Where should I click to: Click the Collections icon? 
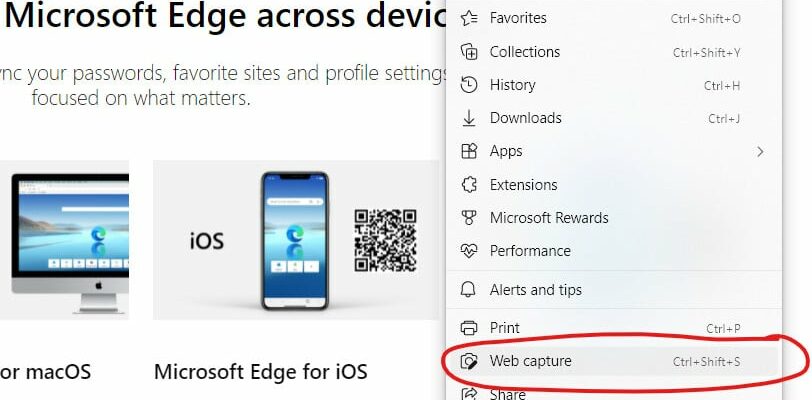(468, 52)
